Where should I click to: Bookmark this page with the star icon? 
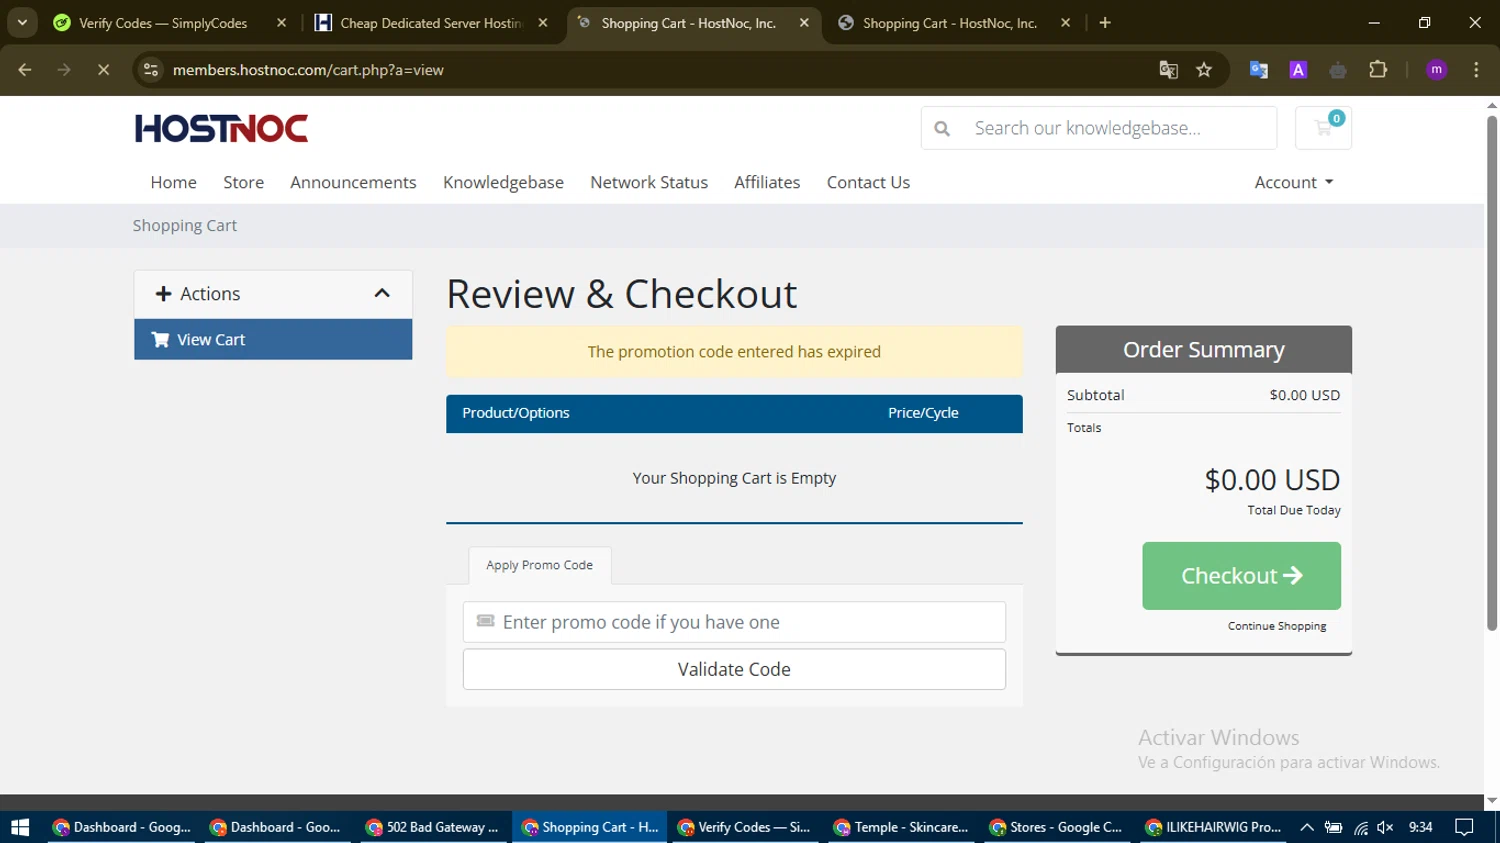(x=1204, y=69)
